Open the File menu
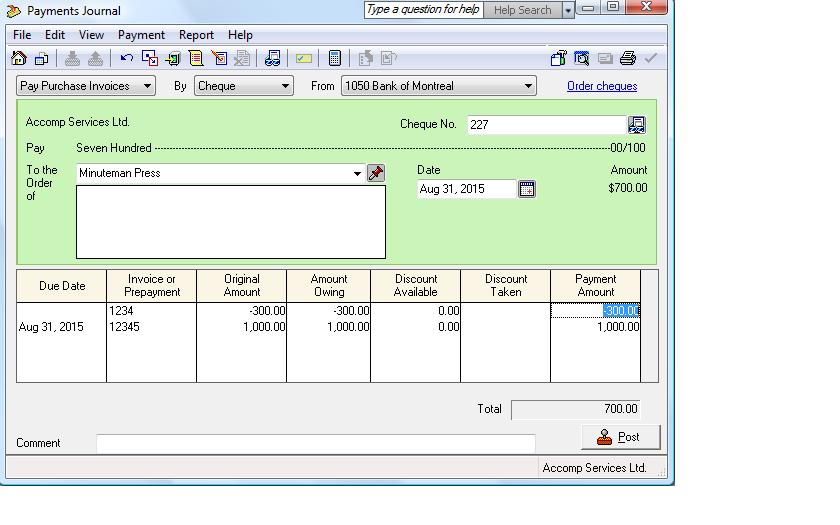The width and height of the screenshot is (840, 525). [22, 35]
